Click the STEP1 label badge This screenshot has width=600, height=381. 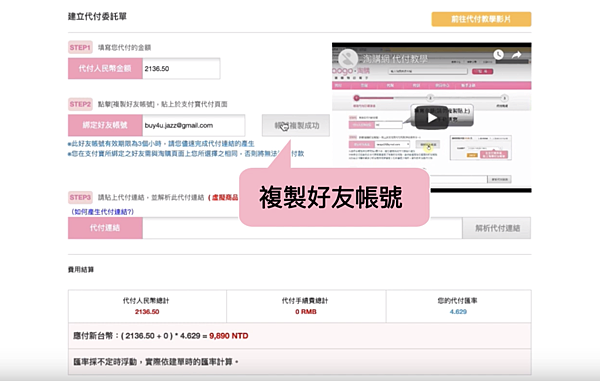[80, 47]
